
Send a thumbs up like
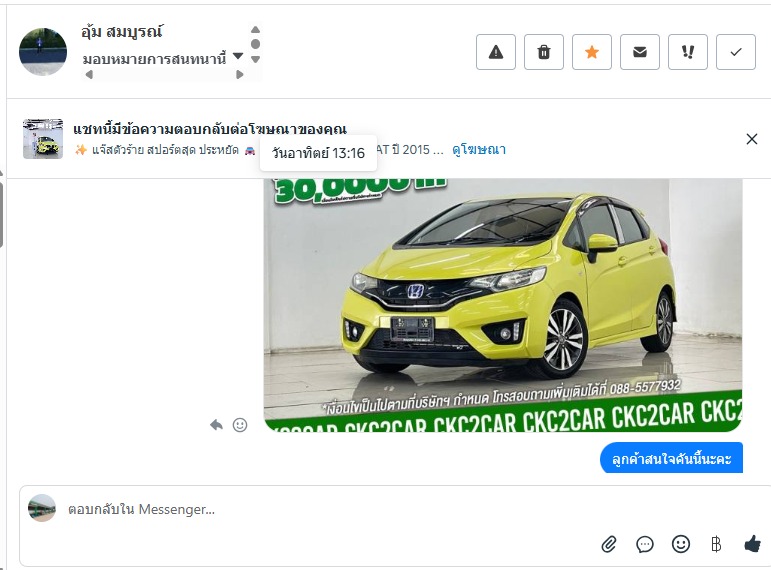point(752,544)
